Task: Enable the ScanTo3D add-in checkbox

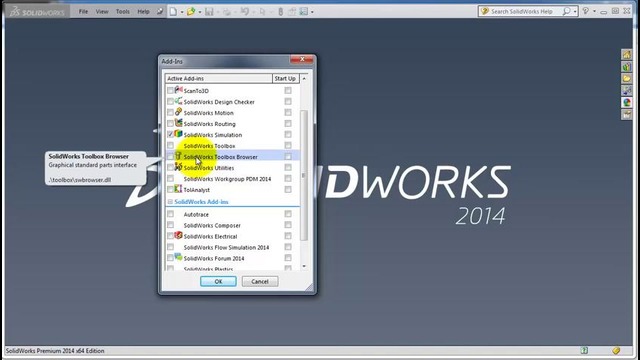Action: pyautogui.click(x=170, y=90)
